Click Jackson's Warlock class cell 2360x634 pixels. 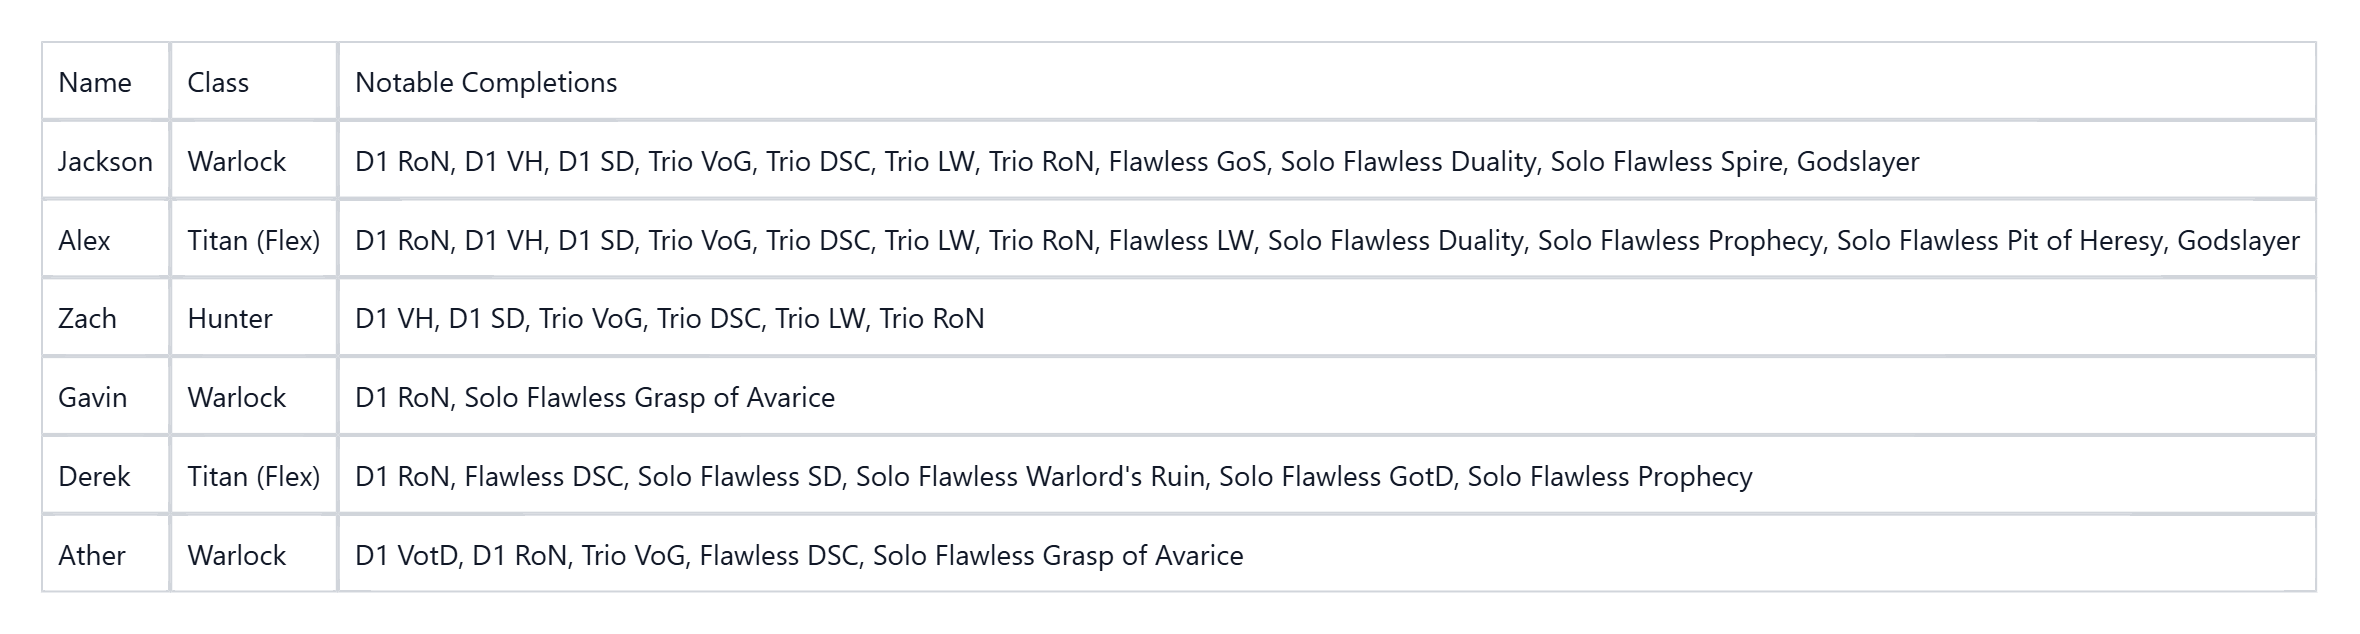[x=236, y=161]
